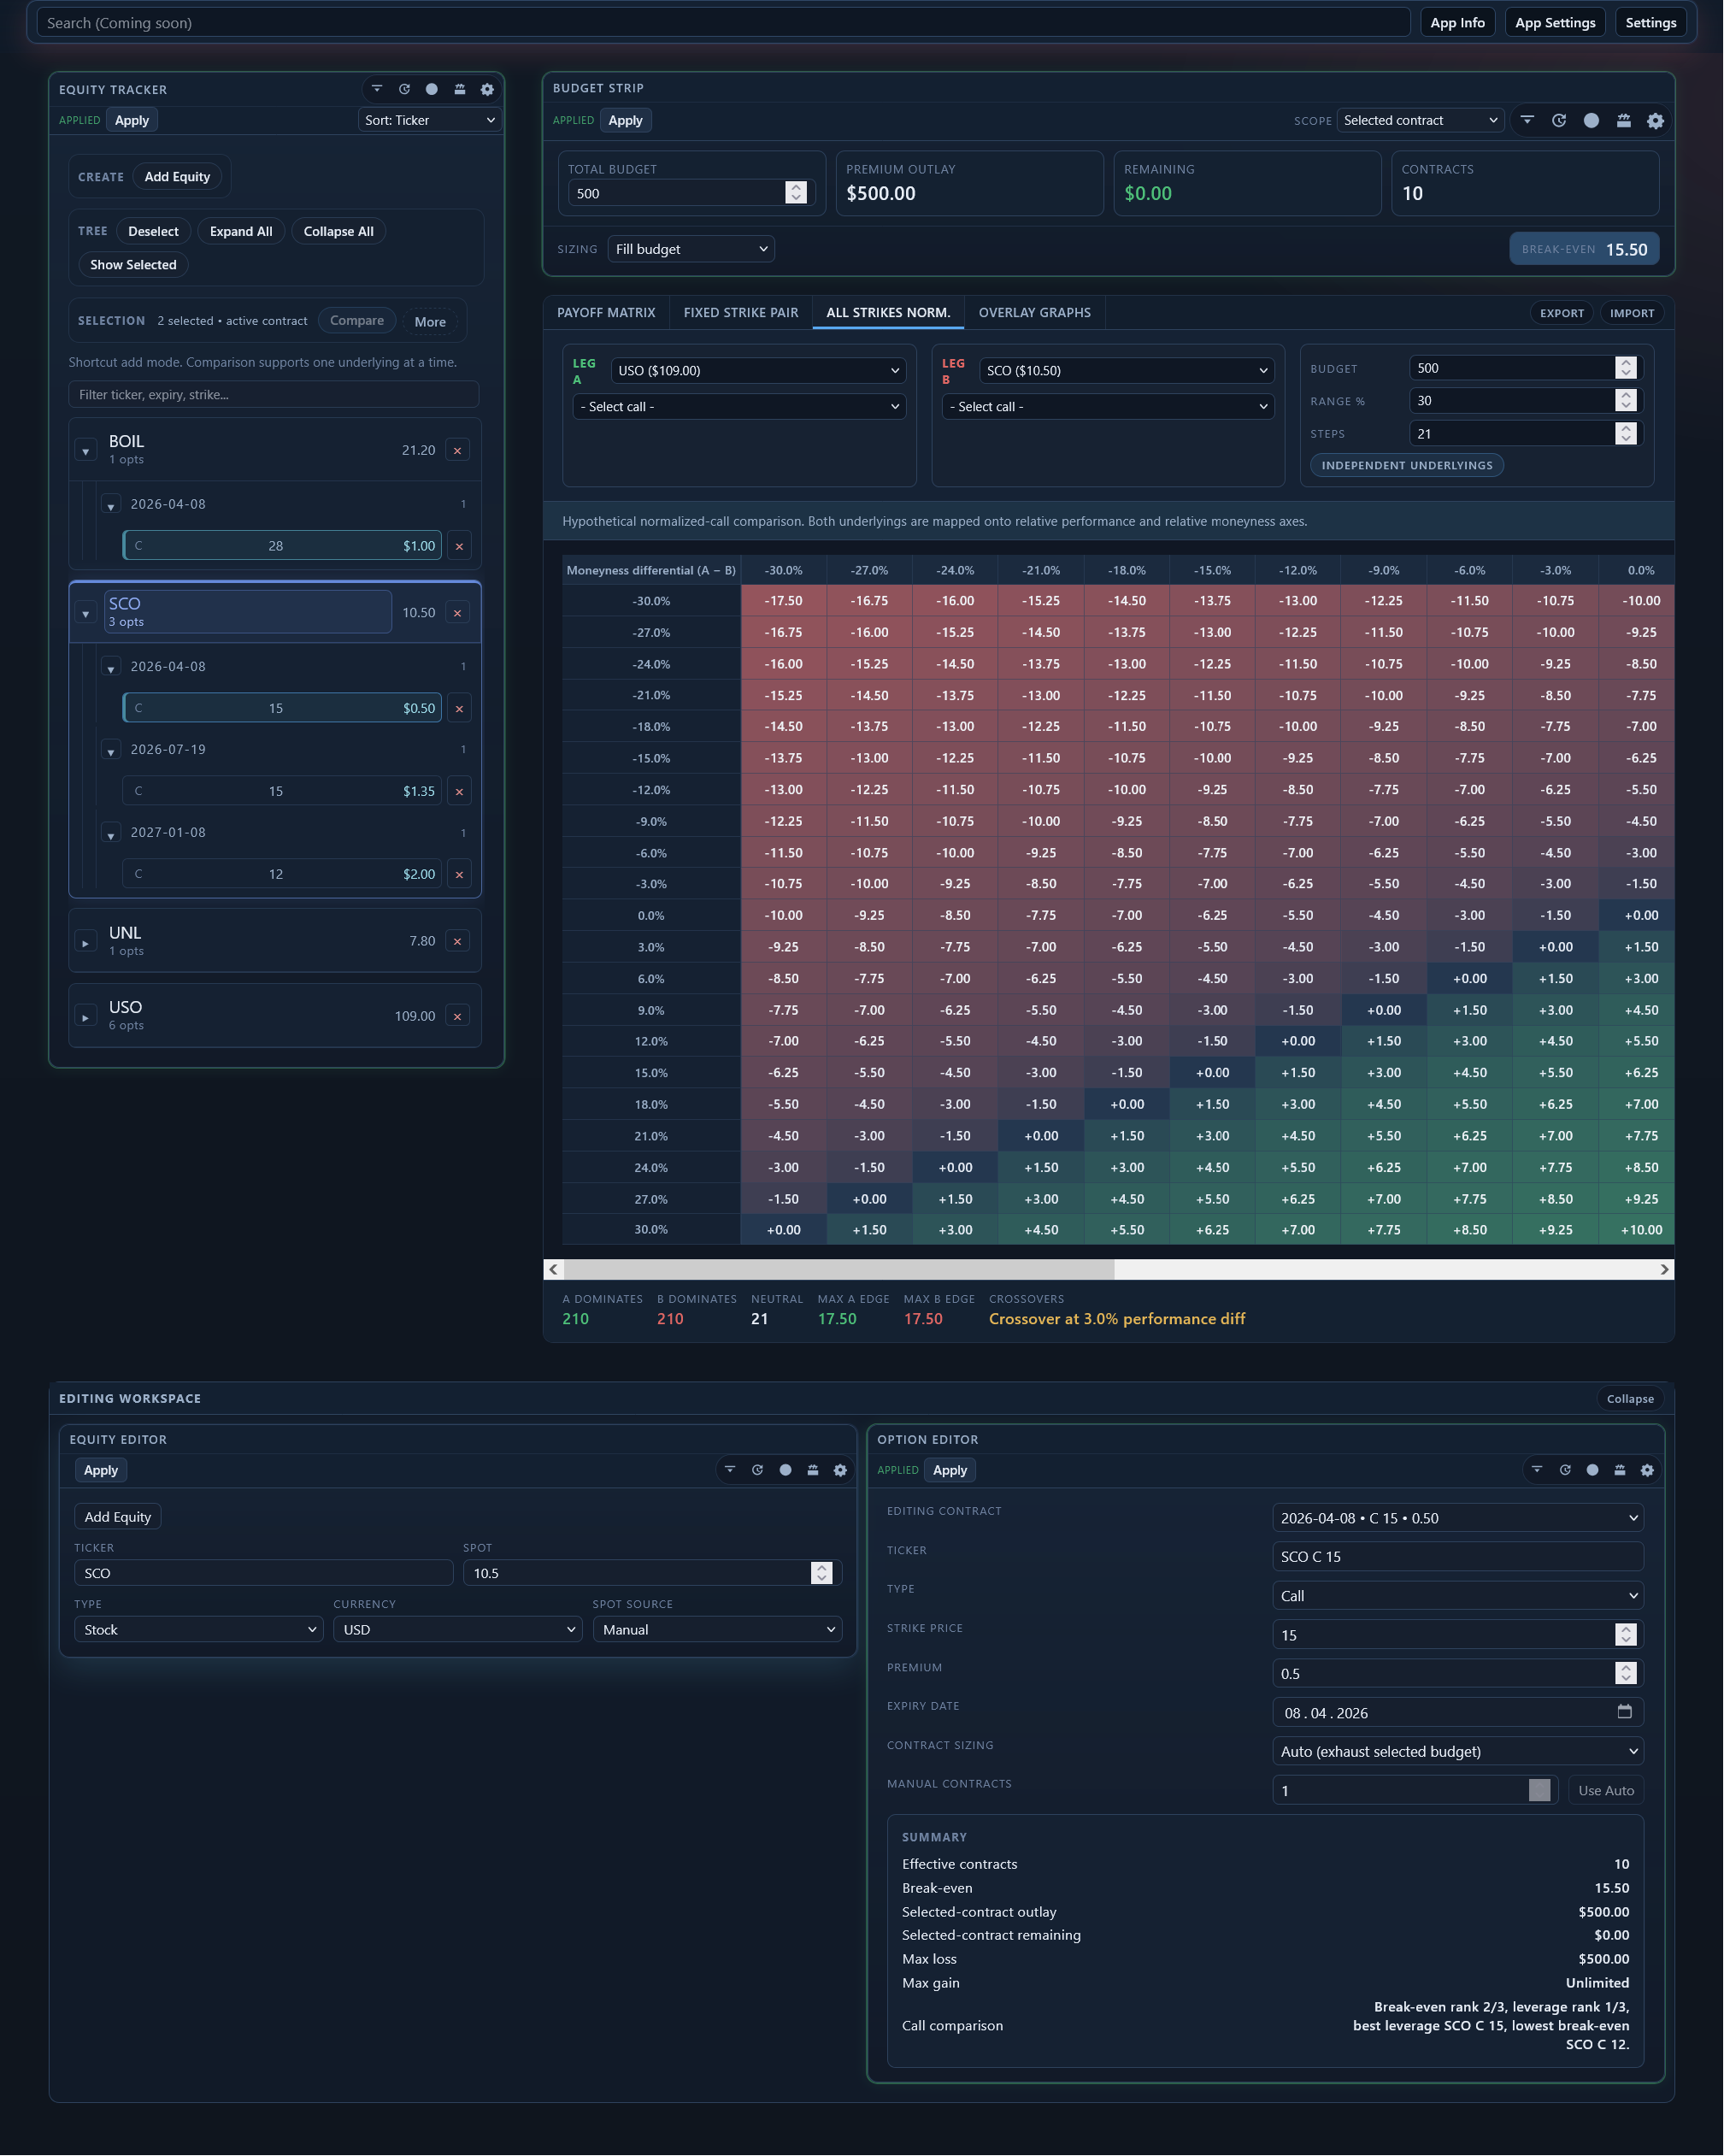
Task: Click the collapse-down icon in Budget Strip toolbar
Action: 1527,120
